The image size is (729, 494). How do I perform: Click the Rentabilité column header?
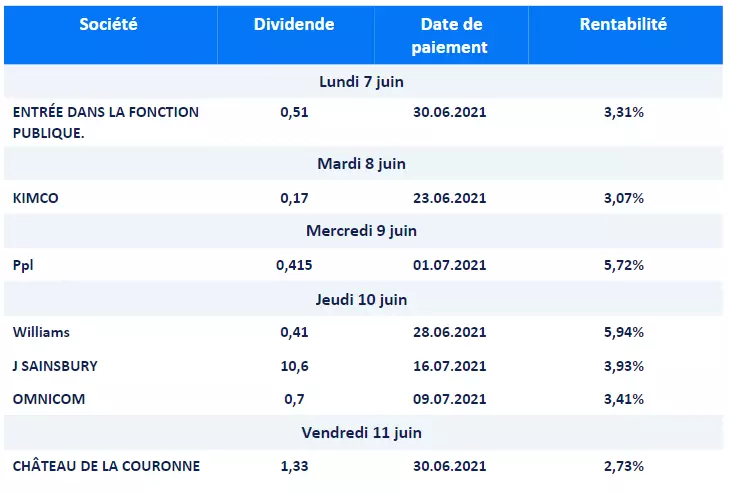[x=625, y=35]
